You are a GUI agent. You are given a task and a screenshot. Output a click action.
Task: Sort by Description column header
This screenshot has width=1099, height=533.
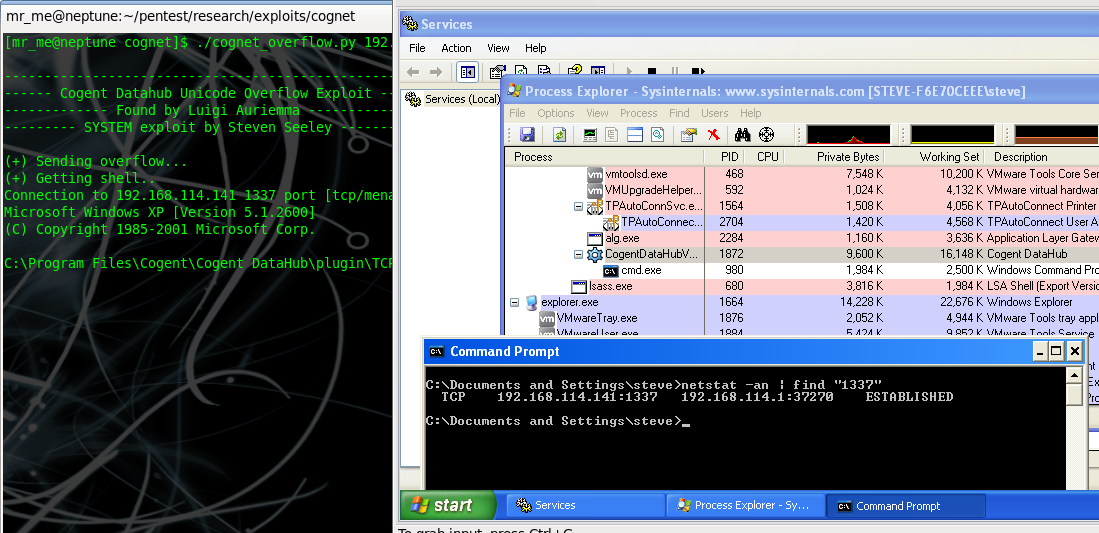point(1042,156)
